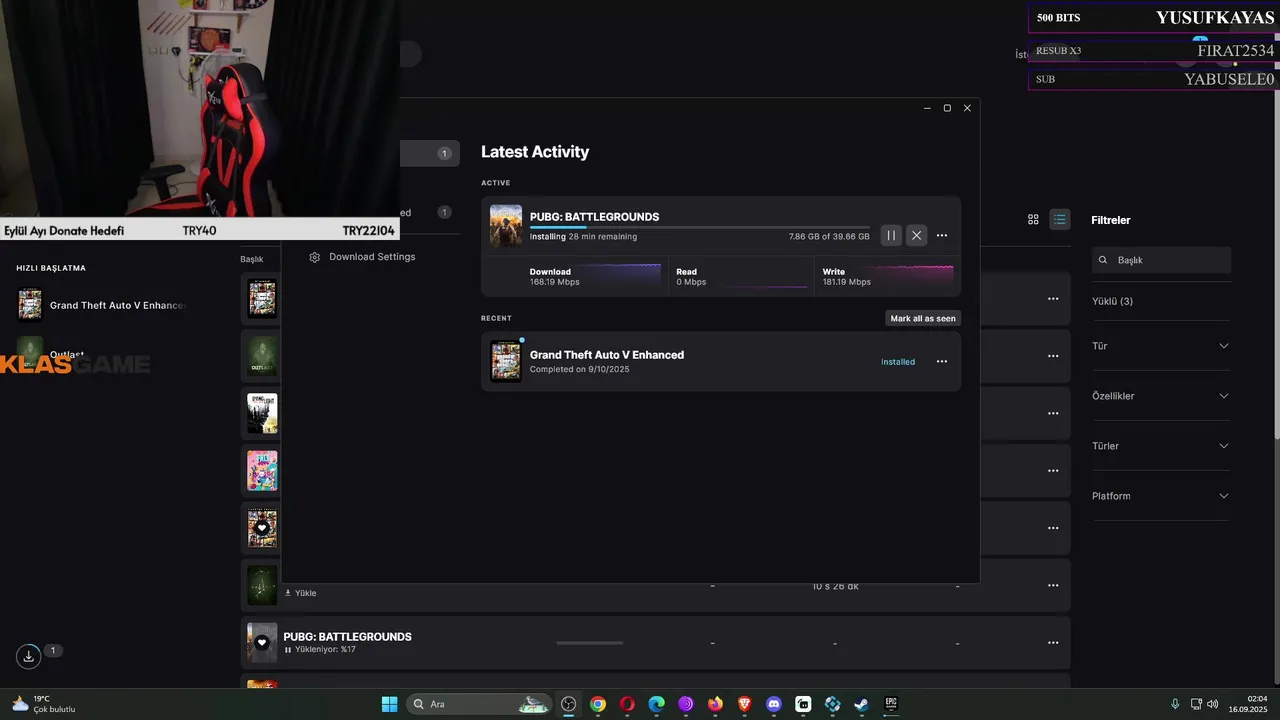1280x720 pixels.
Task: Click the Installed status link
Action: [898, 362]
